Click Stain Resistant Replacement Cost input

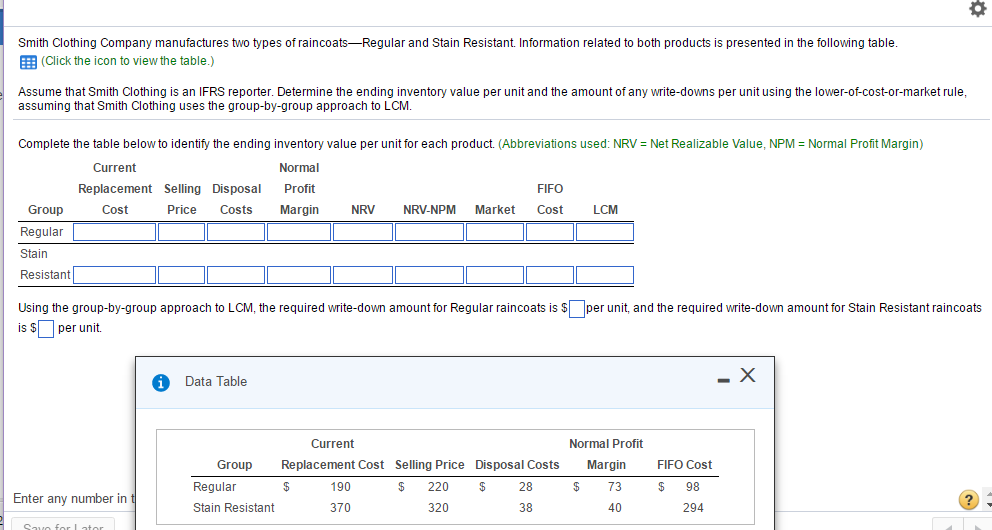tap(115, 274)
